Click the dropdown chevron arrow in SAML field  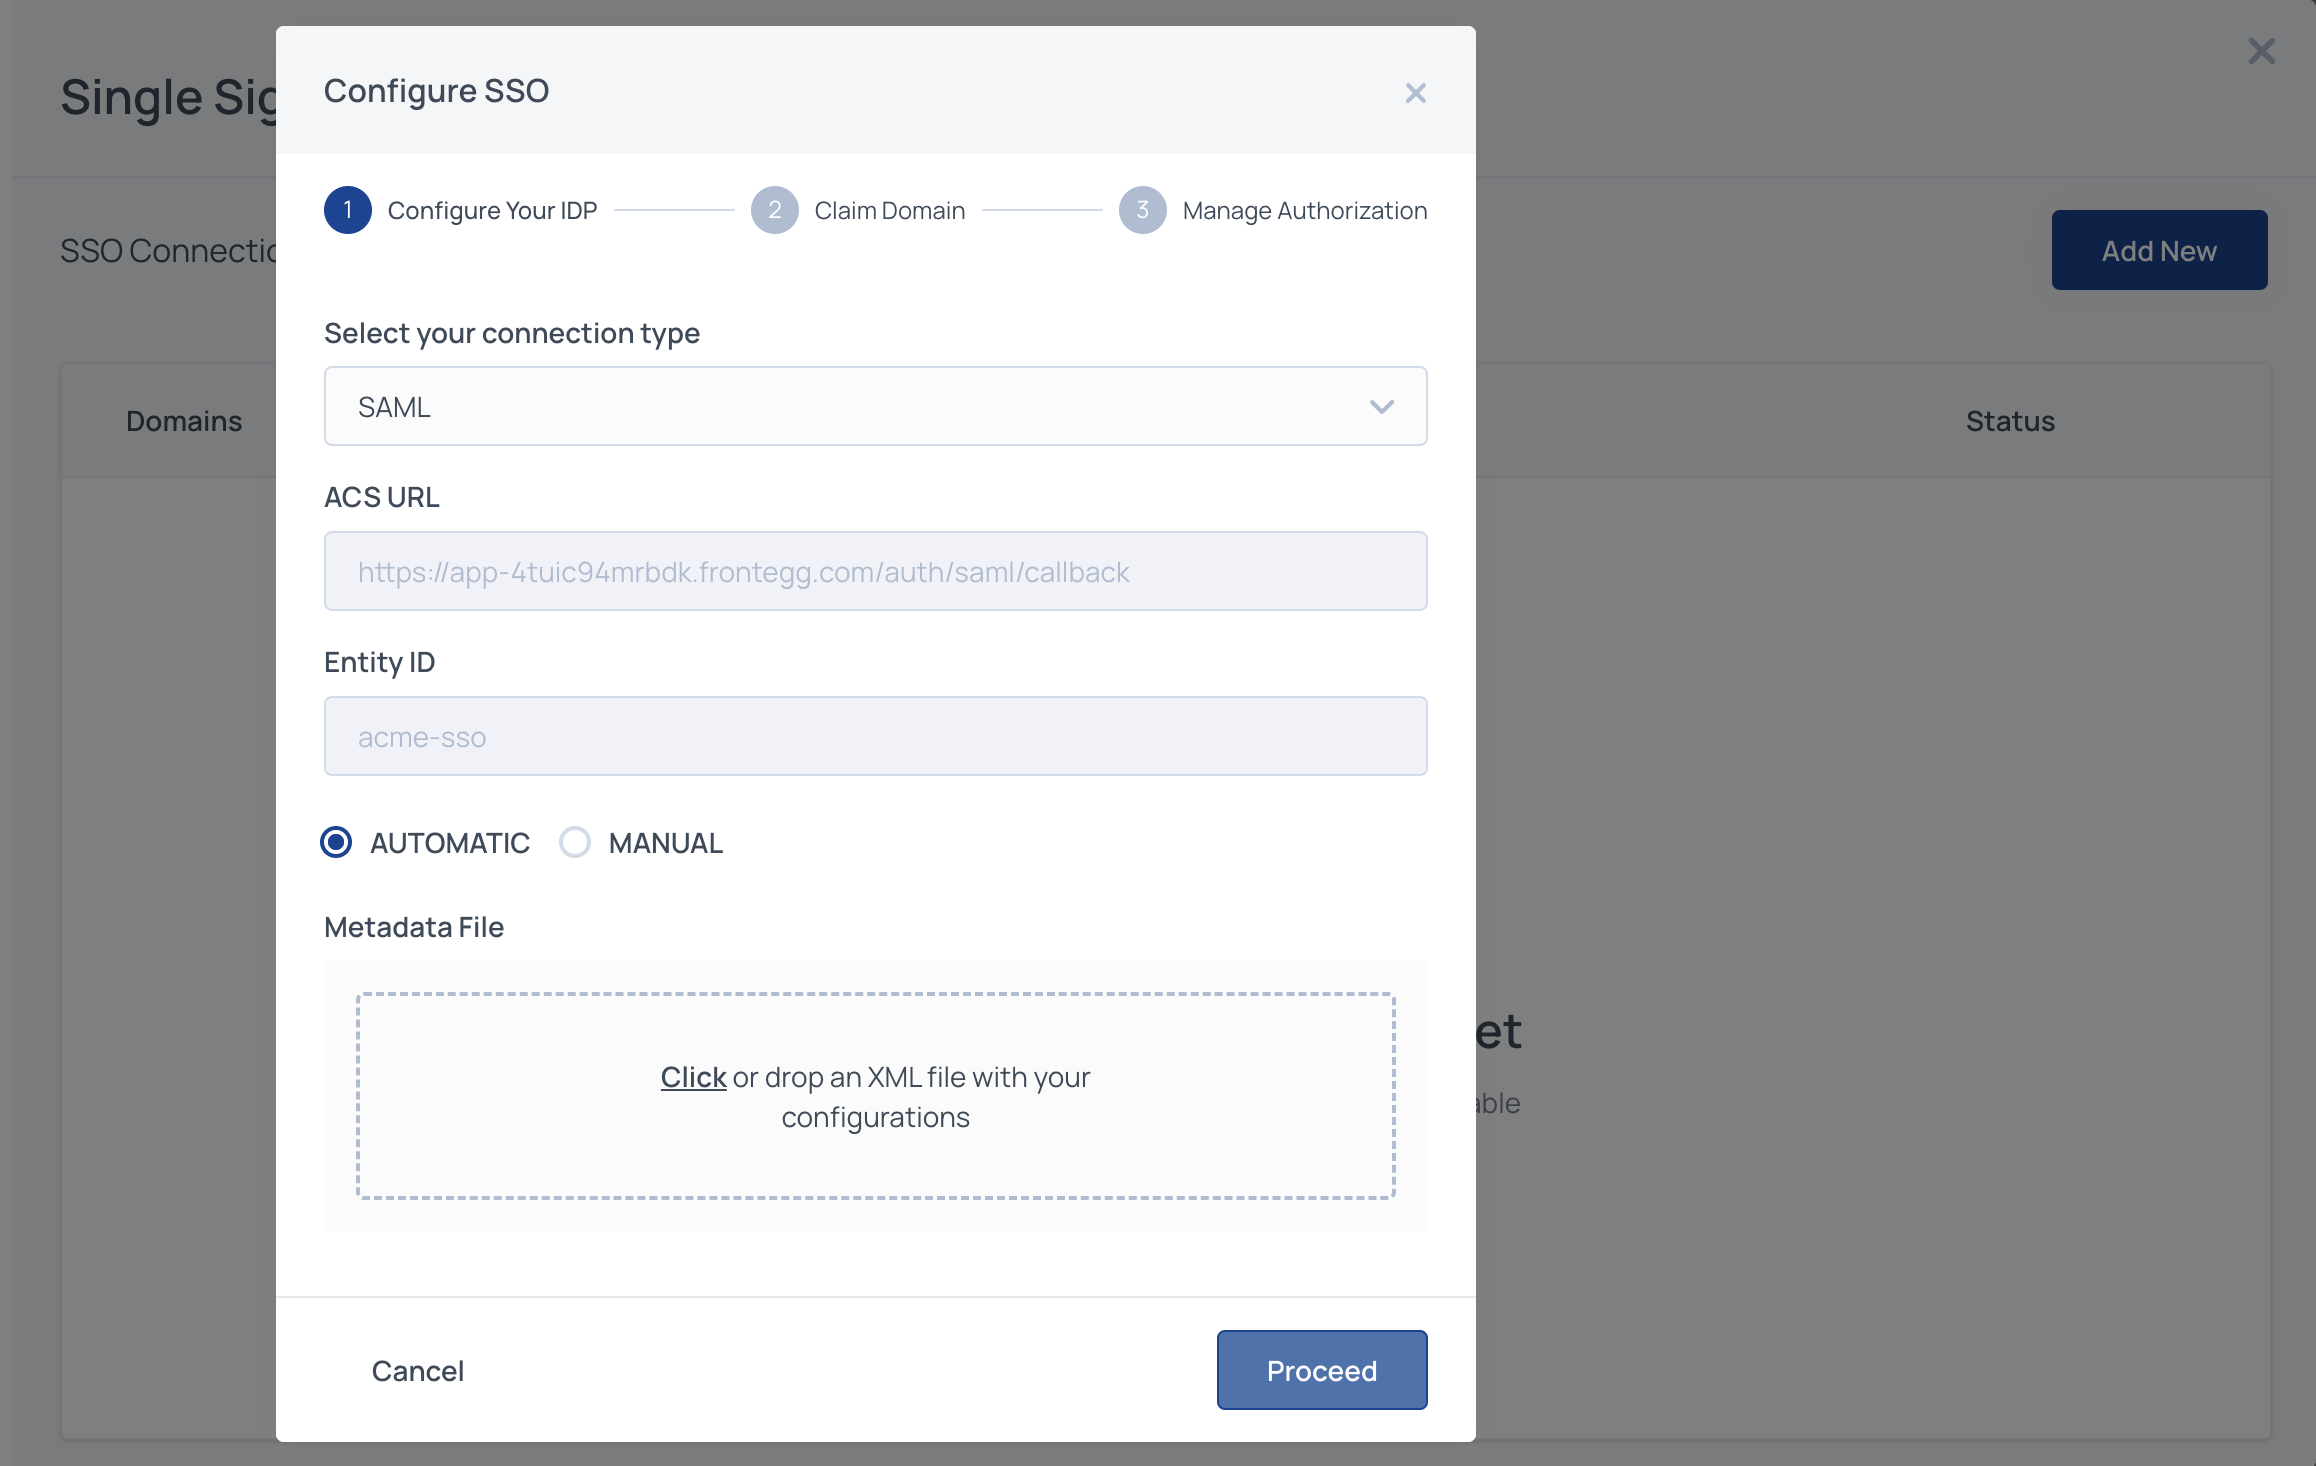point(1381,406)
